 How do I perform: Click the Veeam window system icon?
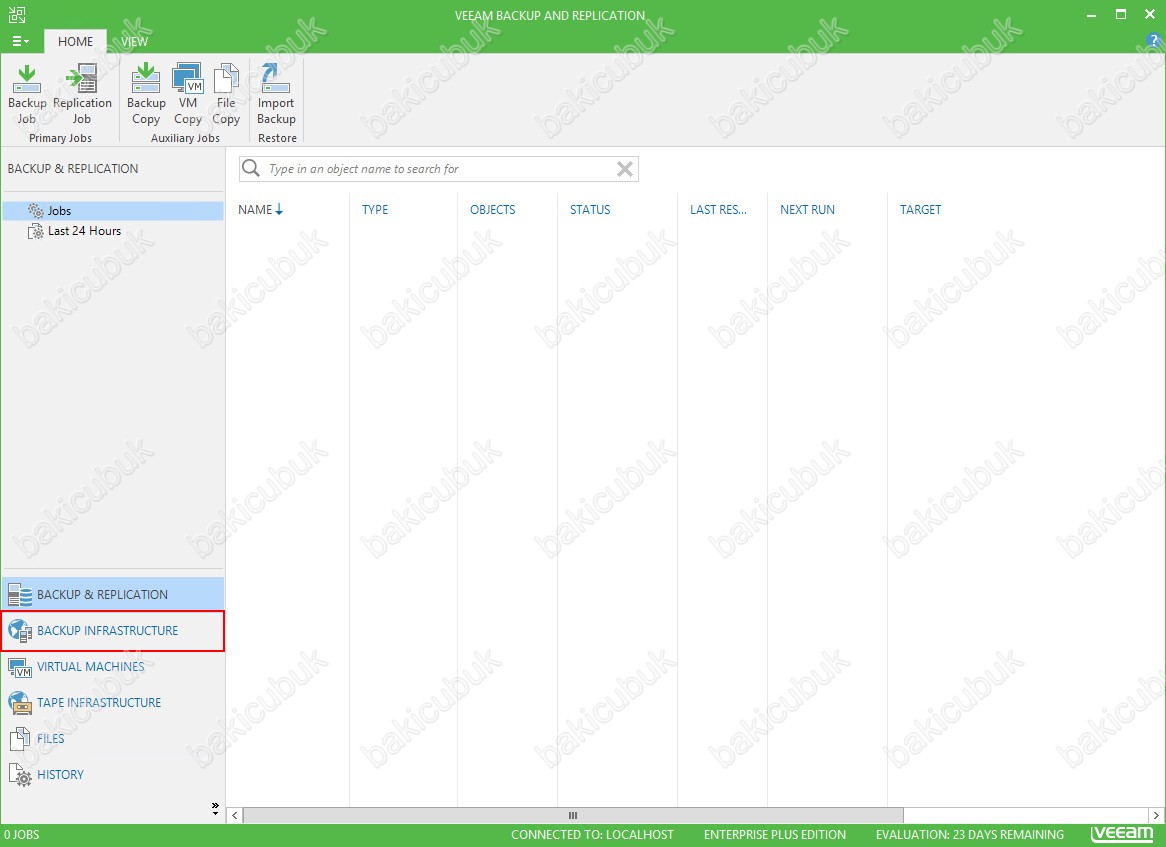pyautogui.click(x=17, y=14)
